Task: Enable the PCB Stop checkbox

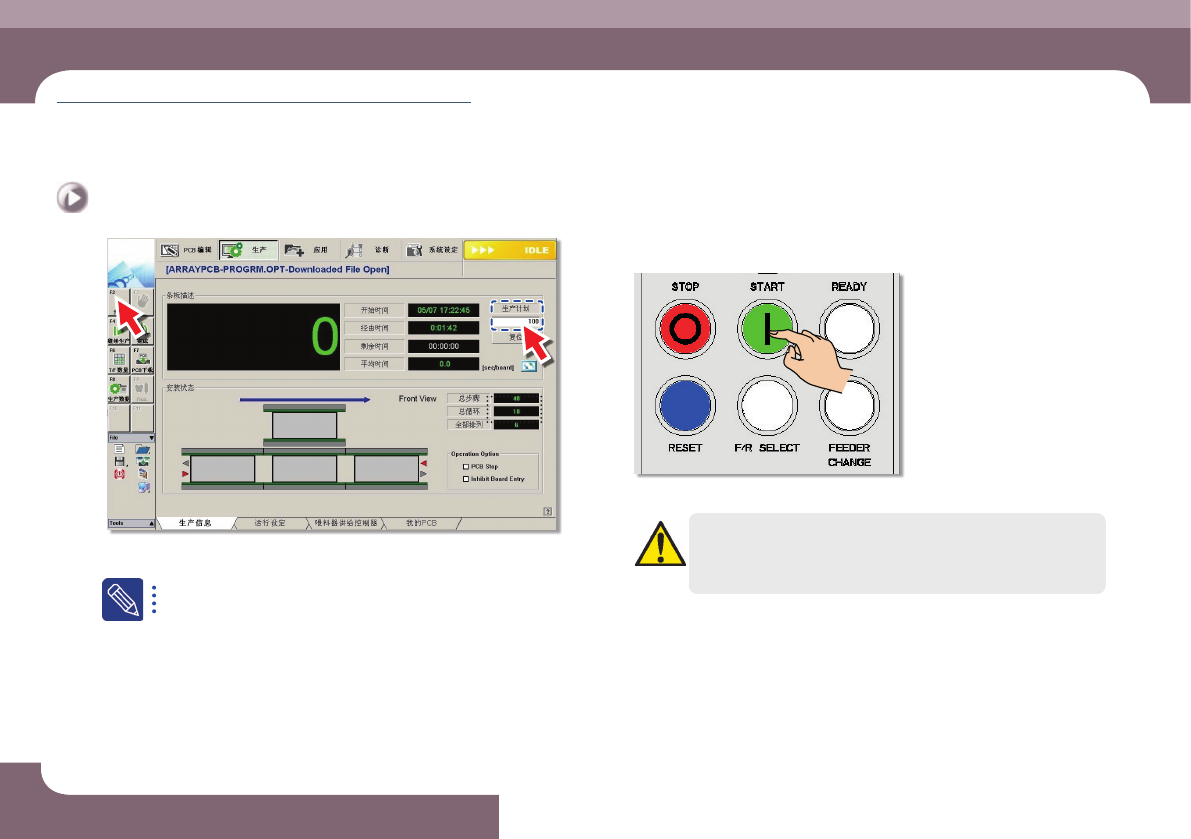Action: coord(466,466)
